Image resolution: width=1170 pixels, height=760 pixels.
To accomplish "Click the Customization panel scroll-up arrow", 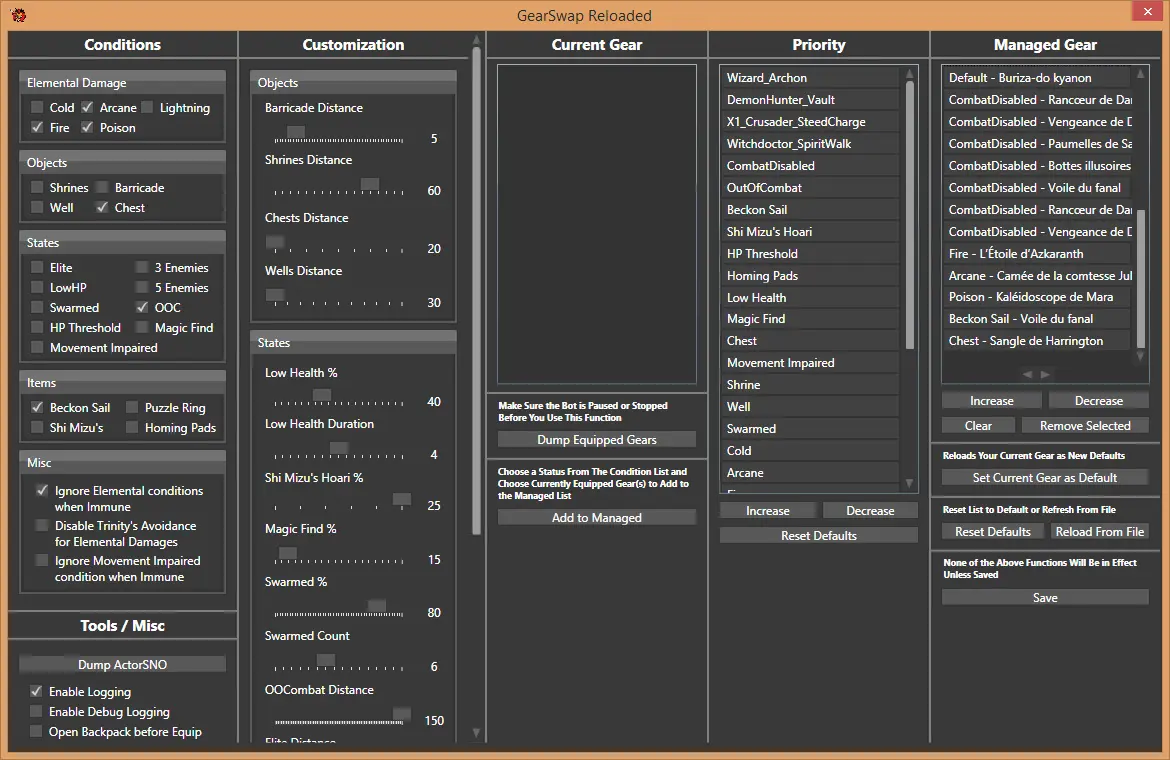I will pyautogui.click(x=476, y=42).
